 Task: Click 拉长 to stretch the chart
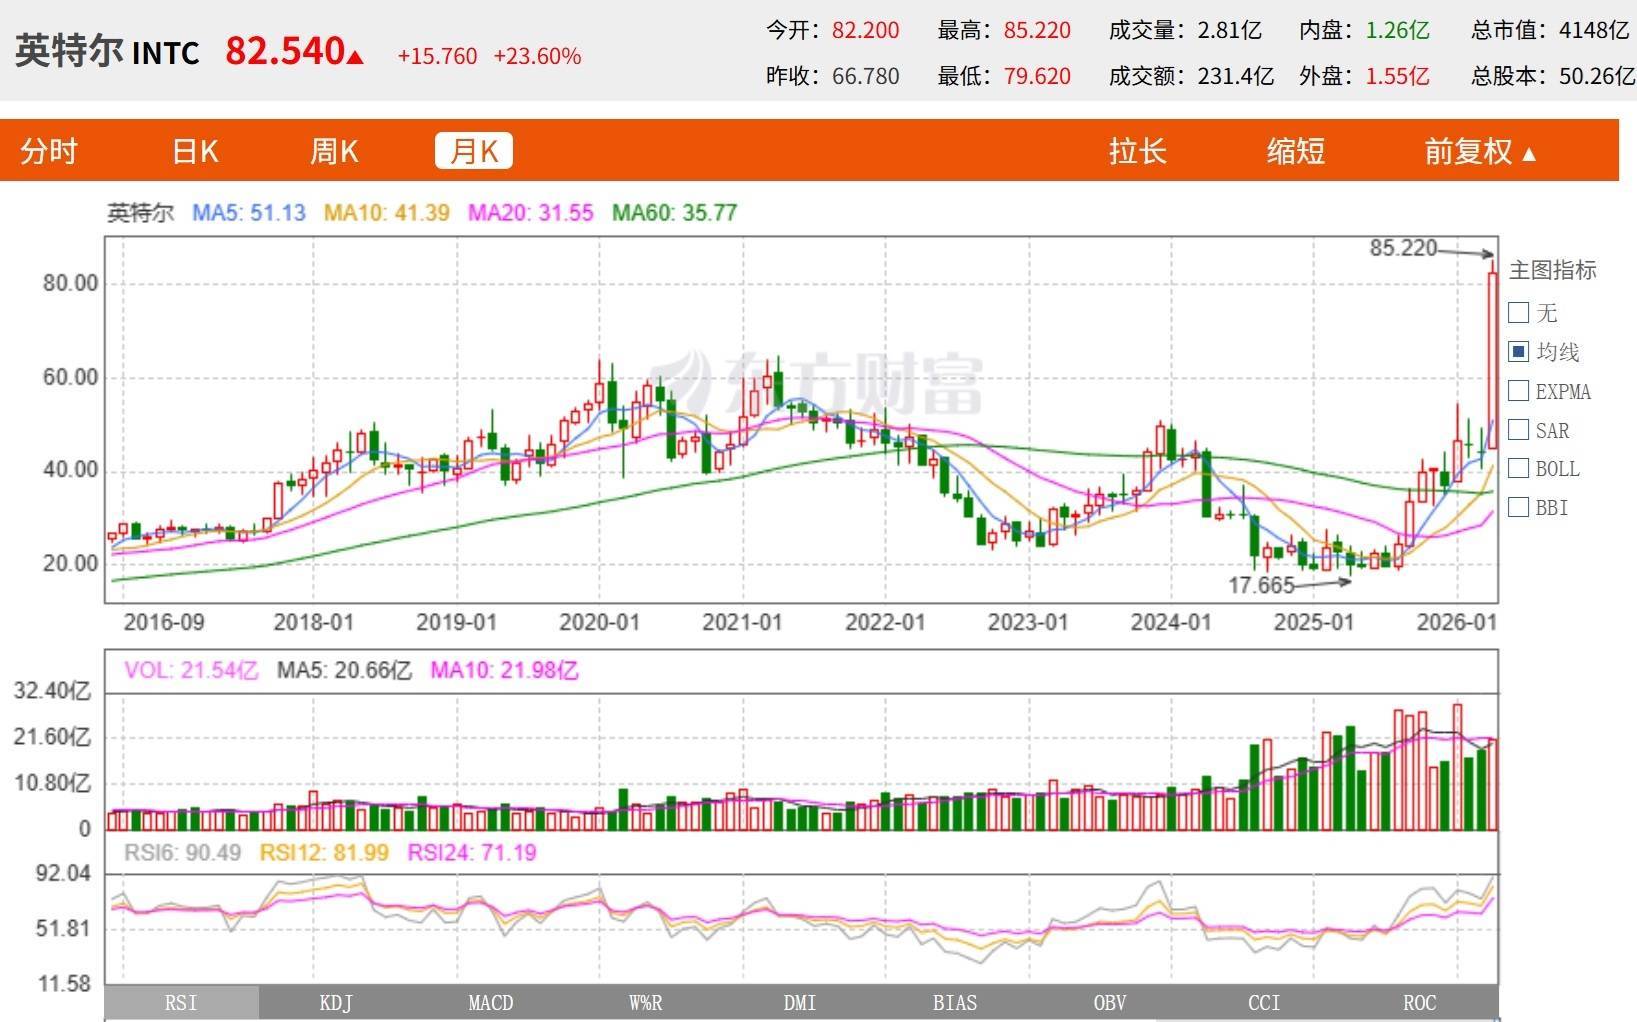click(x=1137, y=151)
